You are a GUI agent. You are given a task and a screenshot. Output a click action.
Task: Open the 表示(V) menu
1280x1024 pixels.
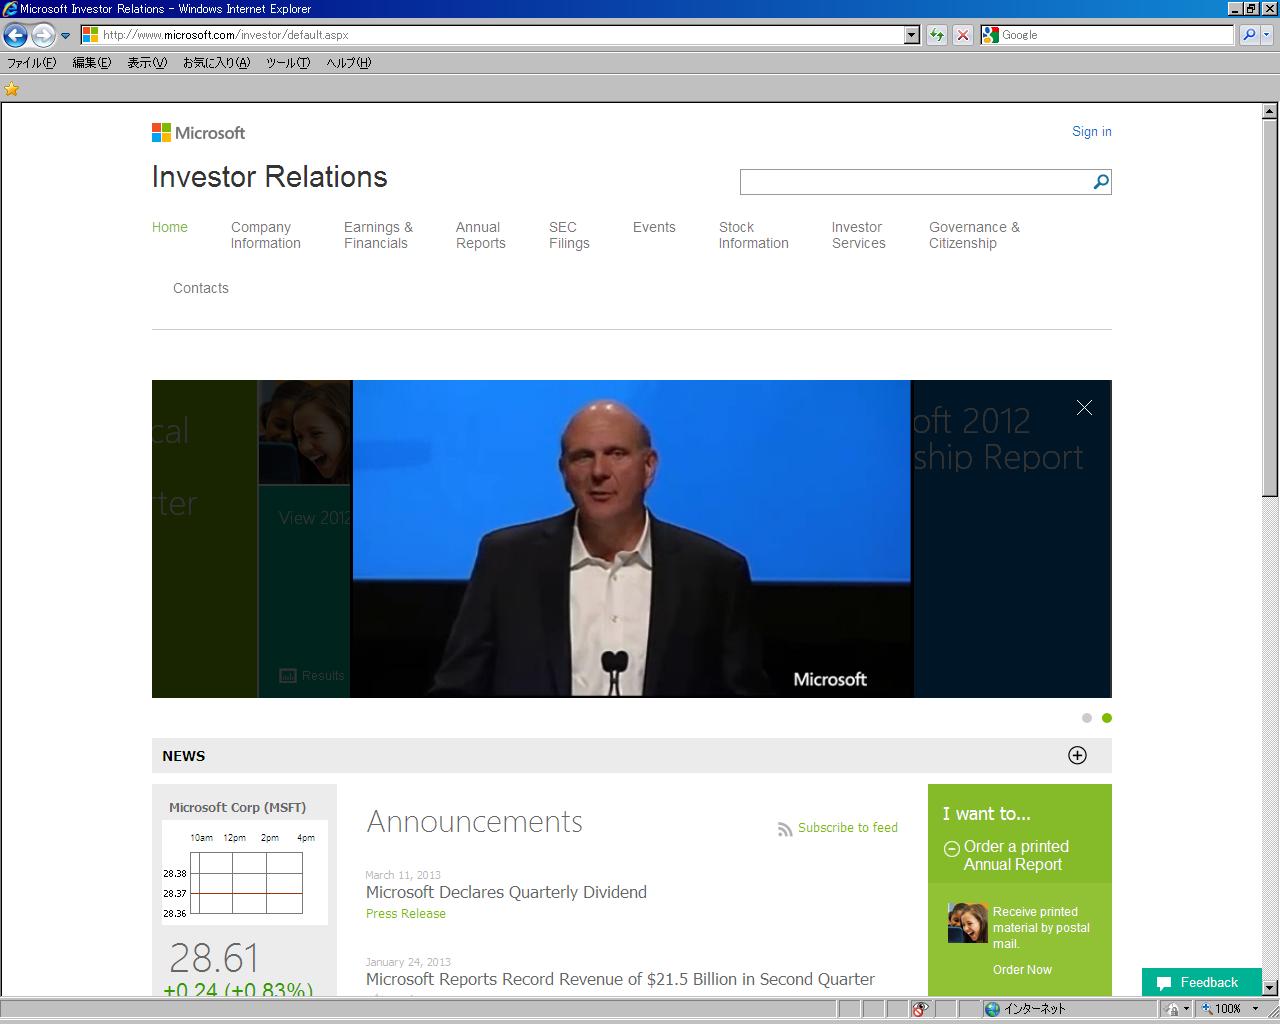tap(147, 63)
